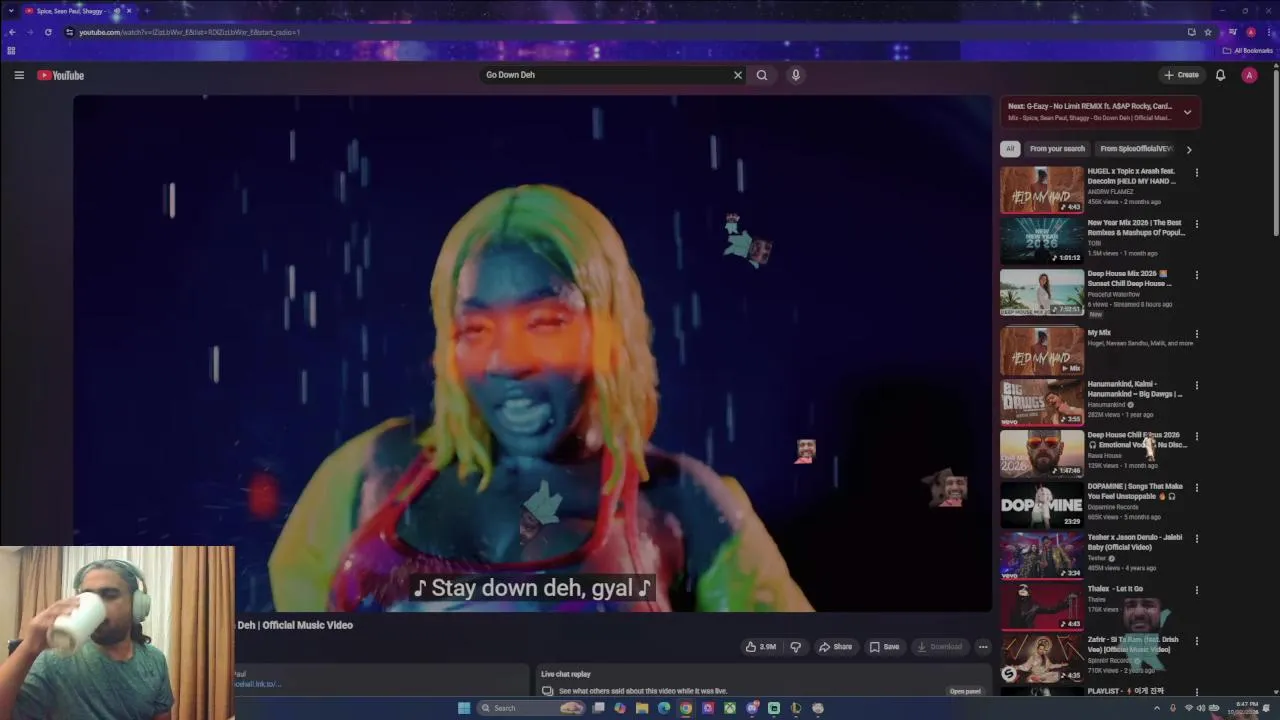Open Deep House Chill 2026 video title
Viewport: 1280px width, 720px height.
1136,440
